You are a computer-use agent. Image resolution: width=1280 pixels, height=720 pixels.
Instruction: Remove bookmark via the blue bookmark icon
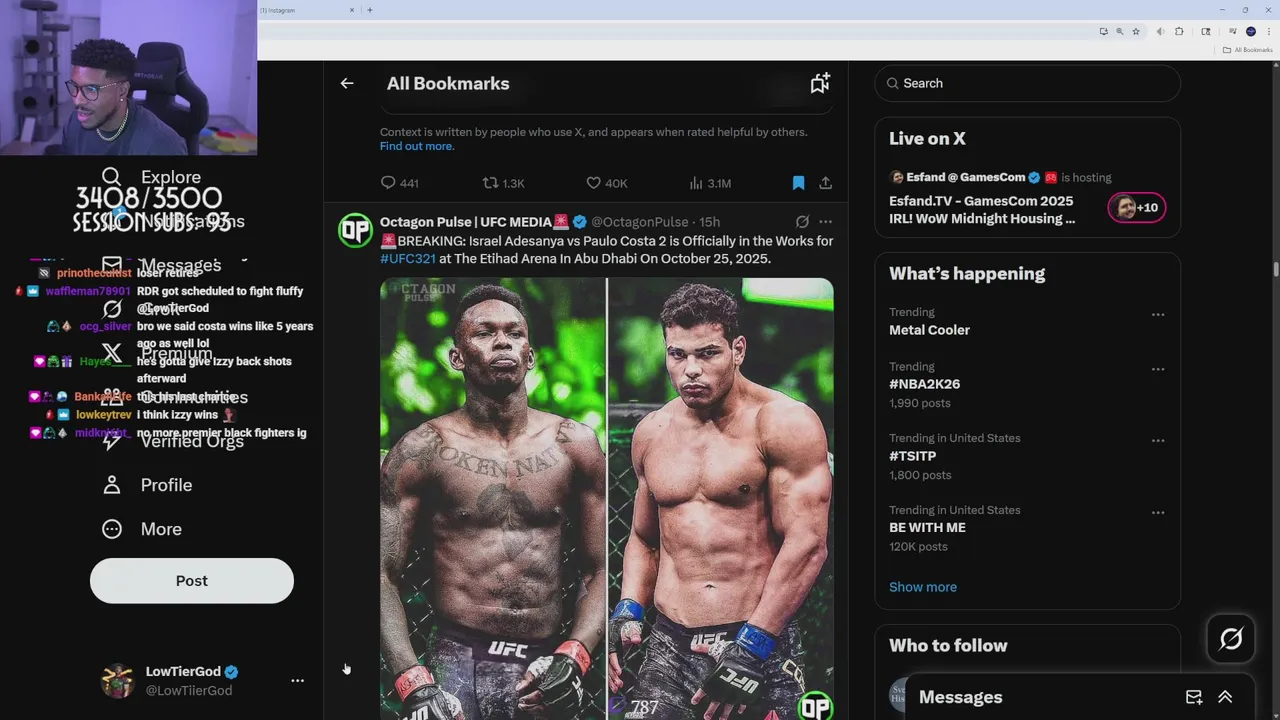tap(798, 183)
